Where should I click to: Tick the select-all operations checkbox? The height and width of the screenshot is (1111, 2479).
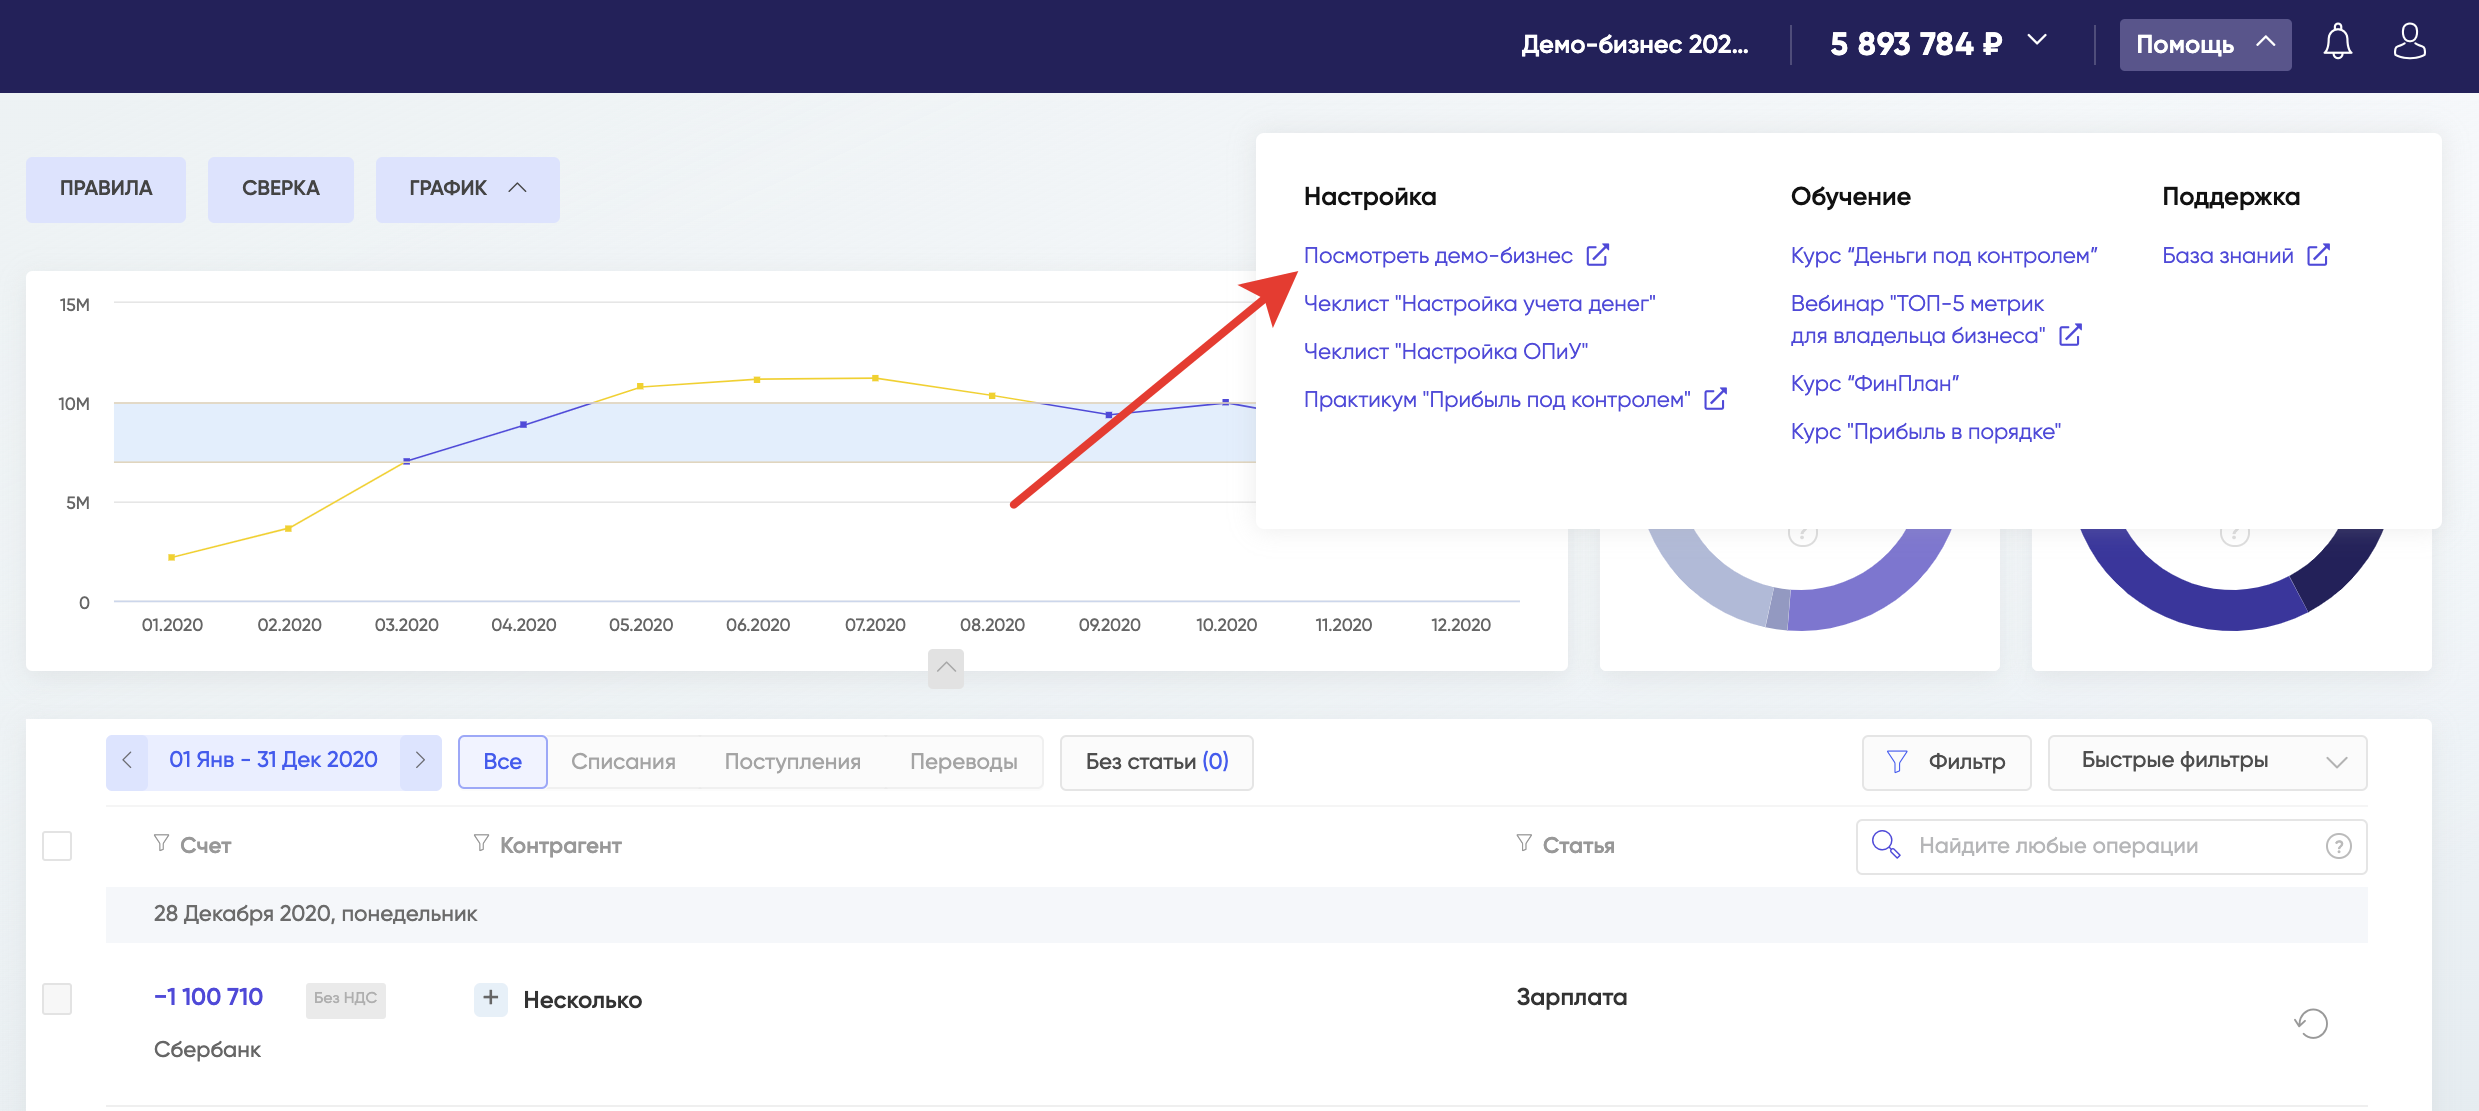[x=57, y=846]
